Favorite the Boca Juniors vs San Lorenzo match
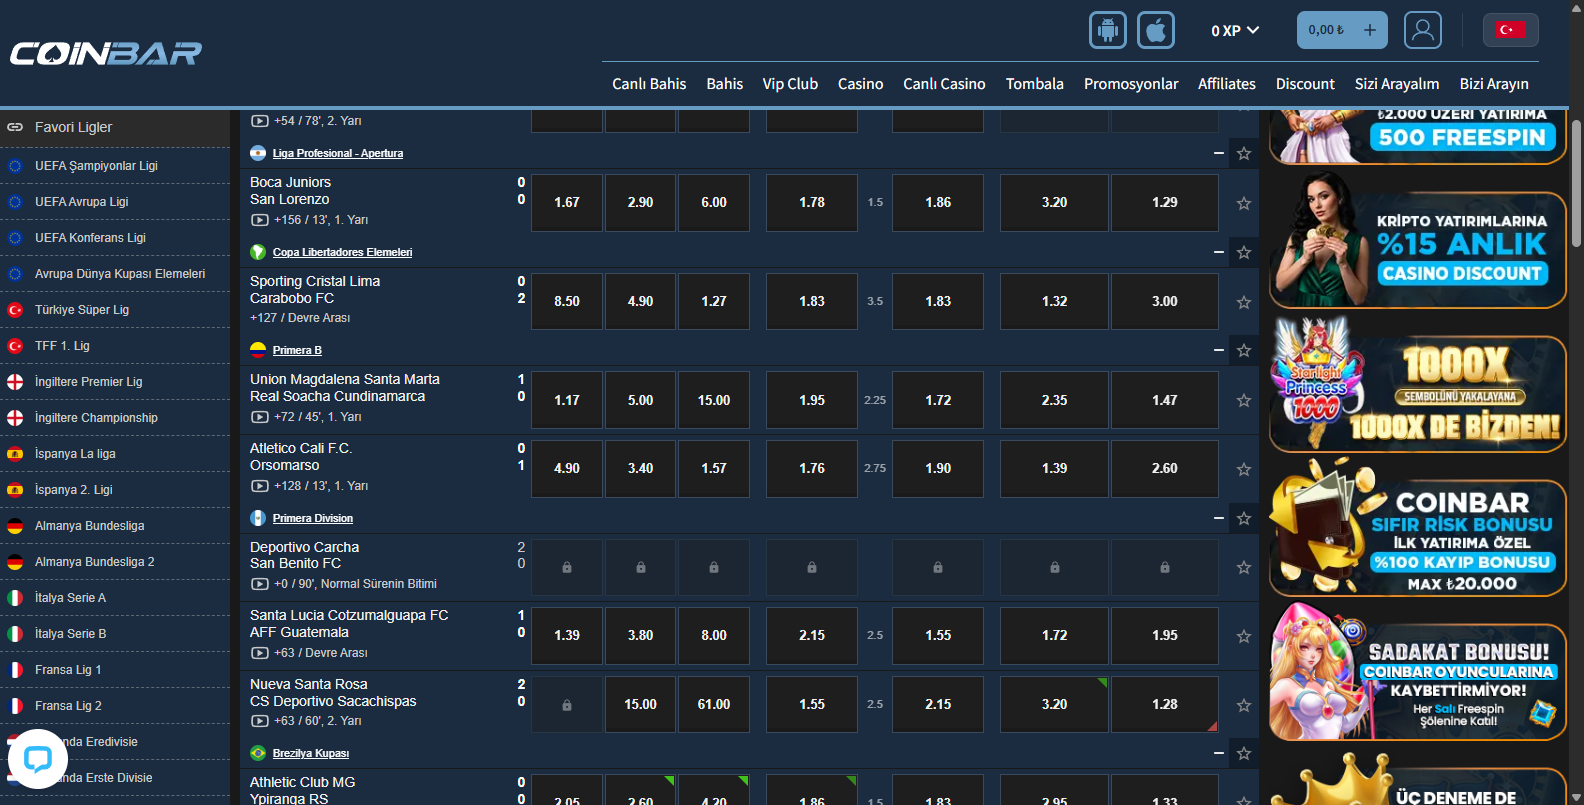1584x805 pixels. (1243, 203)
